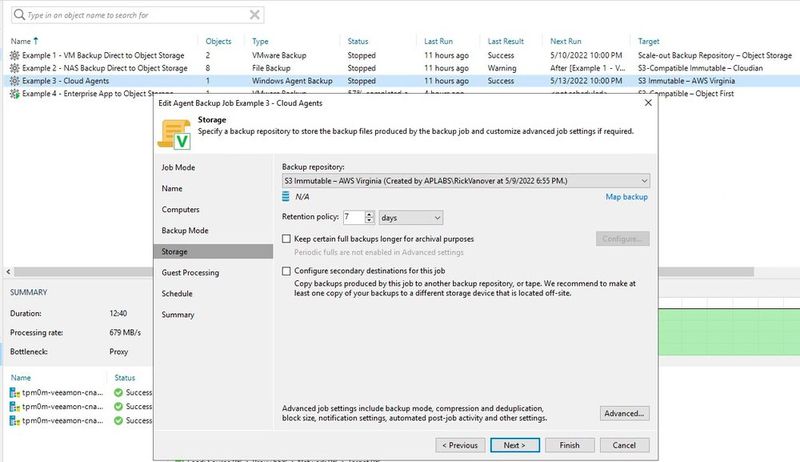Go to the Schedule step

(177, 294)
